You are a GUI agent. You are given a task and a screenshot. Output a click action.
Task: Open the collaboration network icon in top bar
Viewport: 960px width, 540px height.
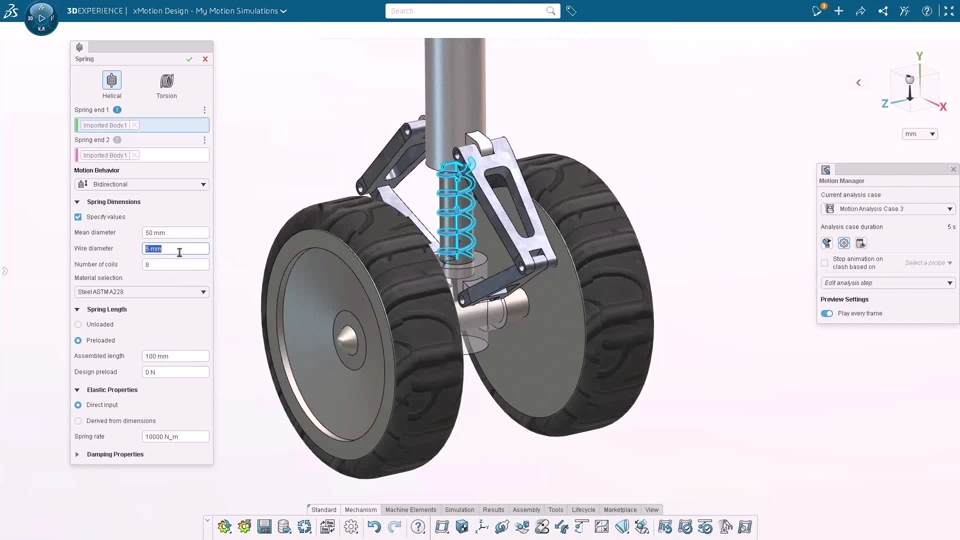tap(883, 11)
